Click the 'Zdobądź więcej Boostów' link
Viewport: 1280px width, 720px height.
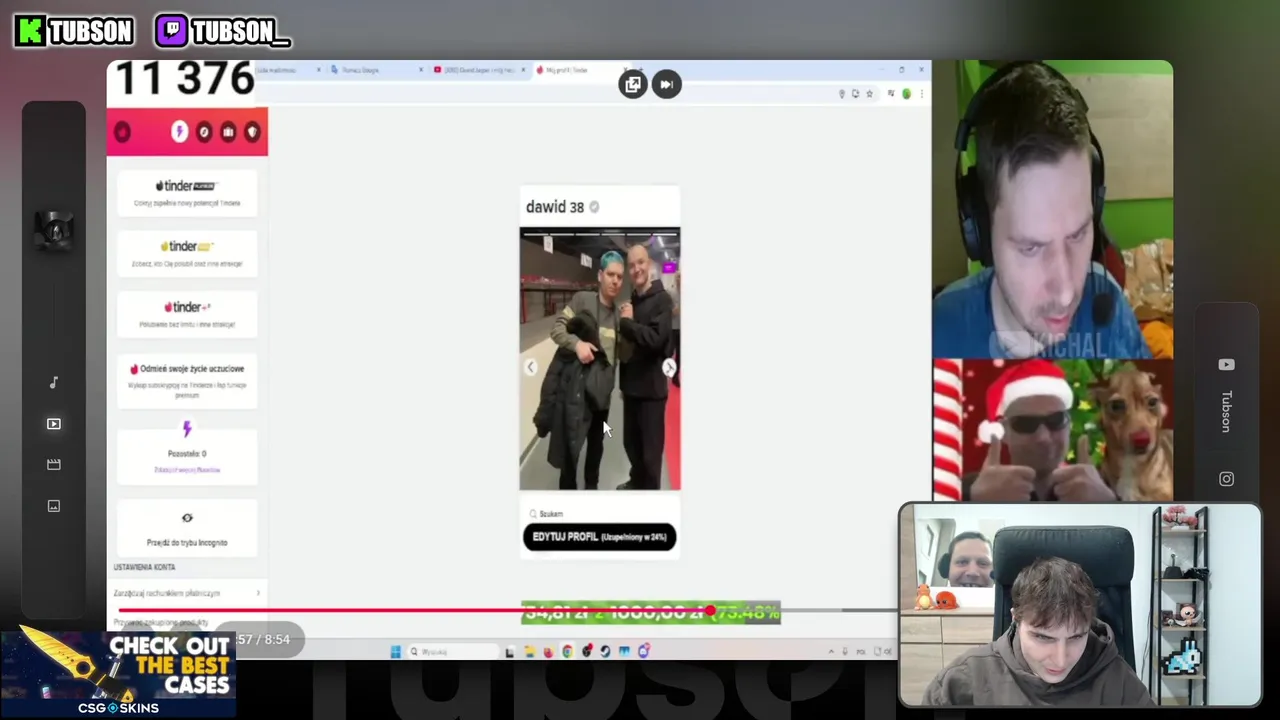[187, 470]
